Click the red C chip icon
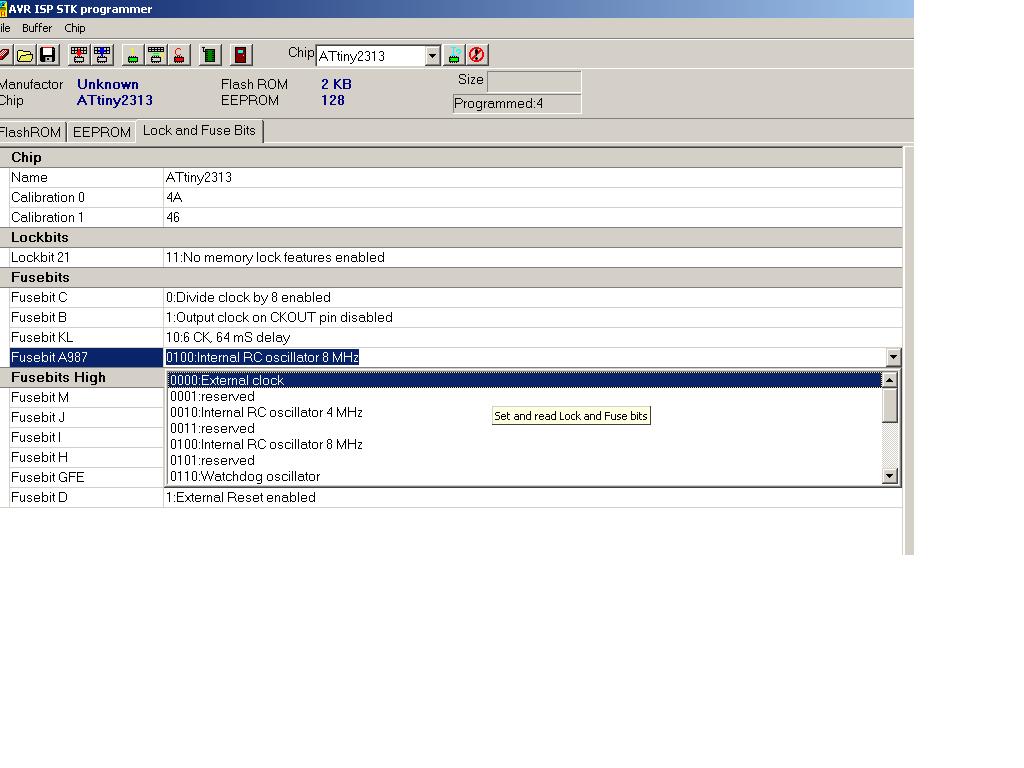 pyautogui.click(x=179, y=55)
